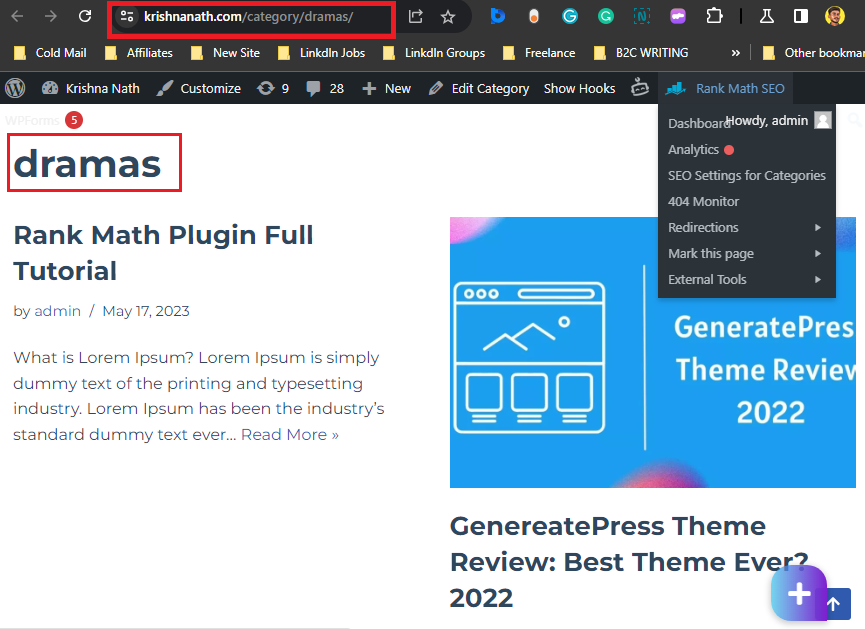Open the Freelance bookmark folder

(539, 53)
